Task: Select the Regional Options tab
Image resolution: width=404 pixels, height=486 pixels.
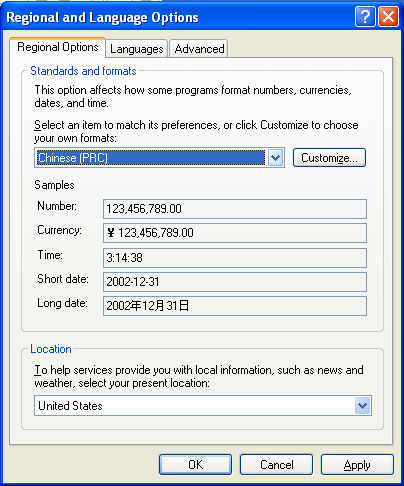Action: (58, 47)
